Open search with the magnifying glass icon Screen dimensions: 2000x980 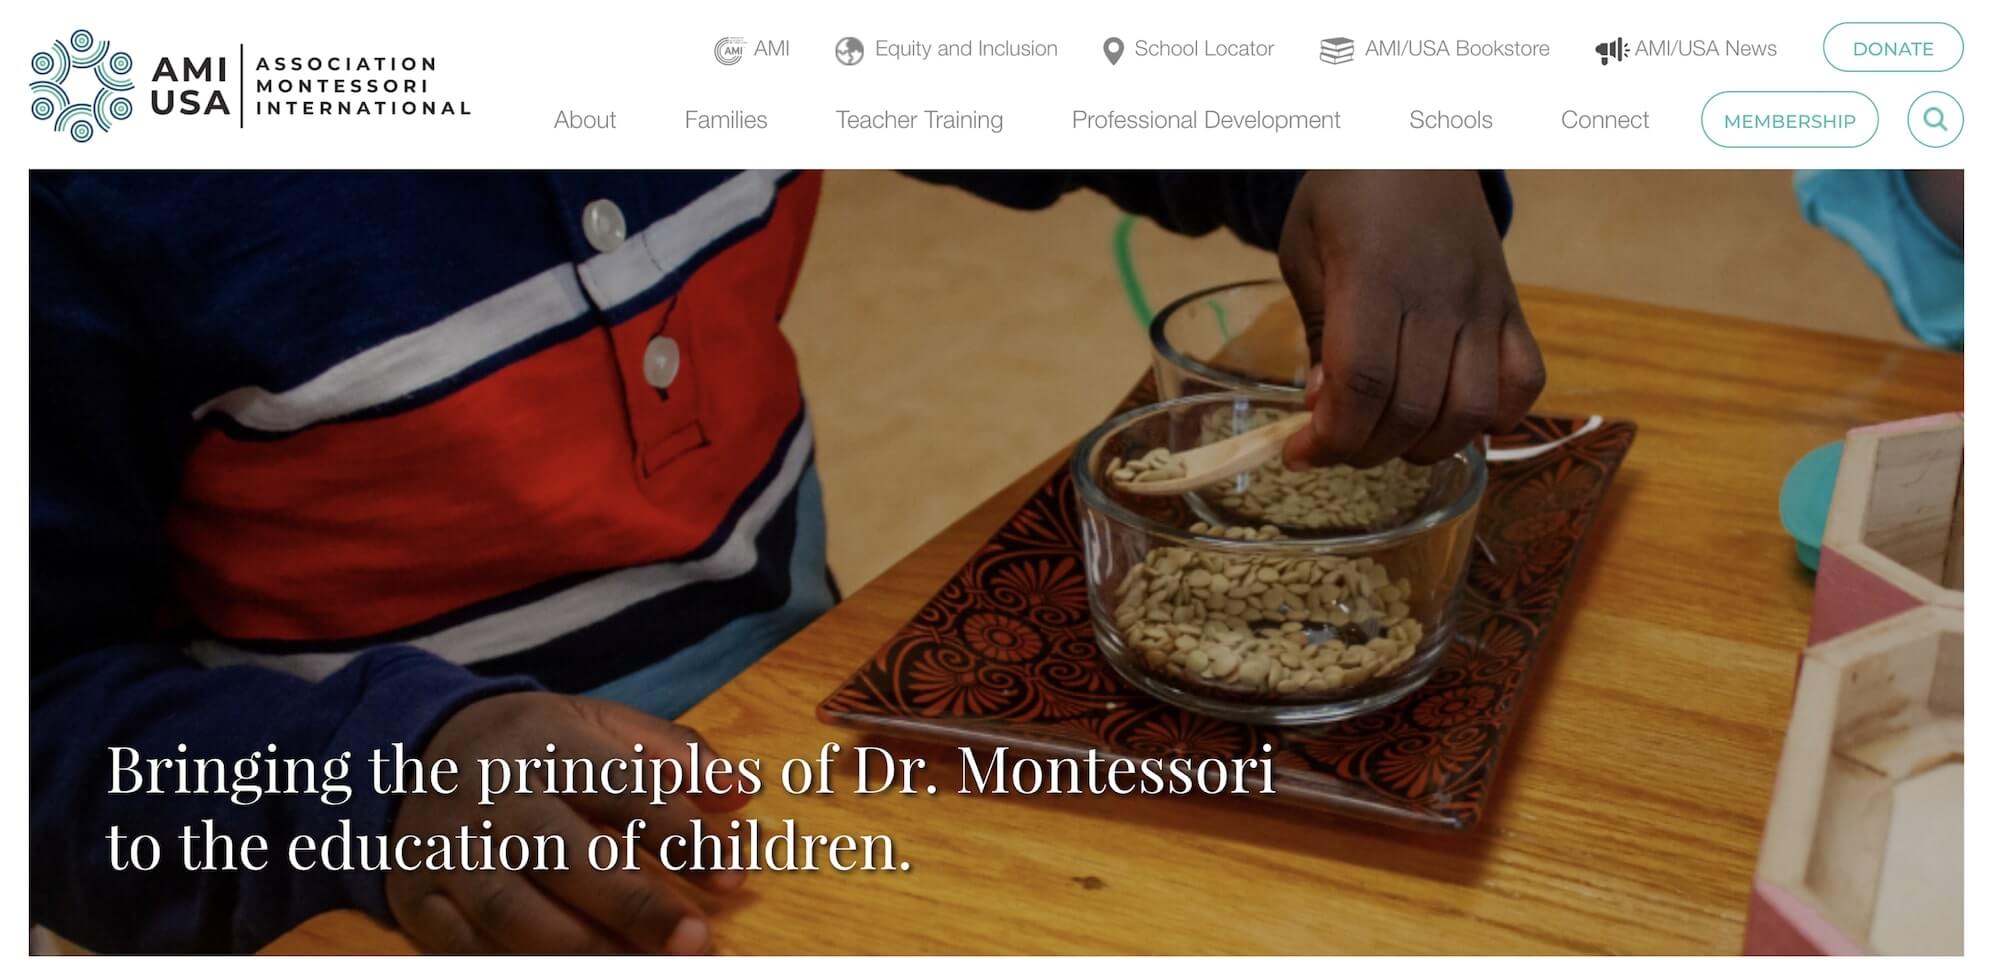(x=1935, y=120)
